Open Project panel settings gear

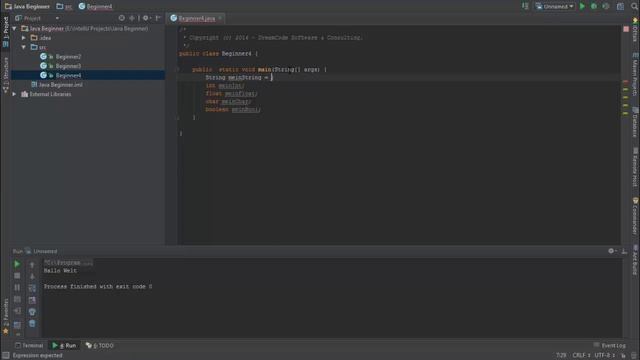tap(146, 18)
